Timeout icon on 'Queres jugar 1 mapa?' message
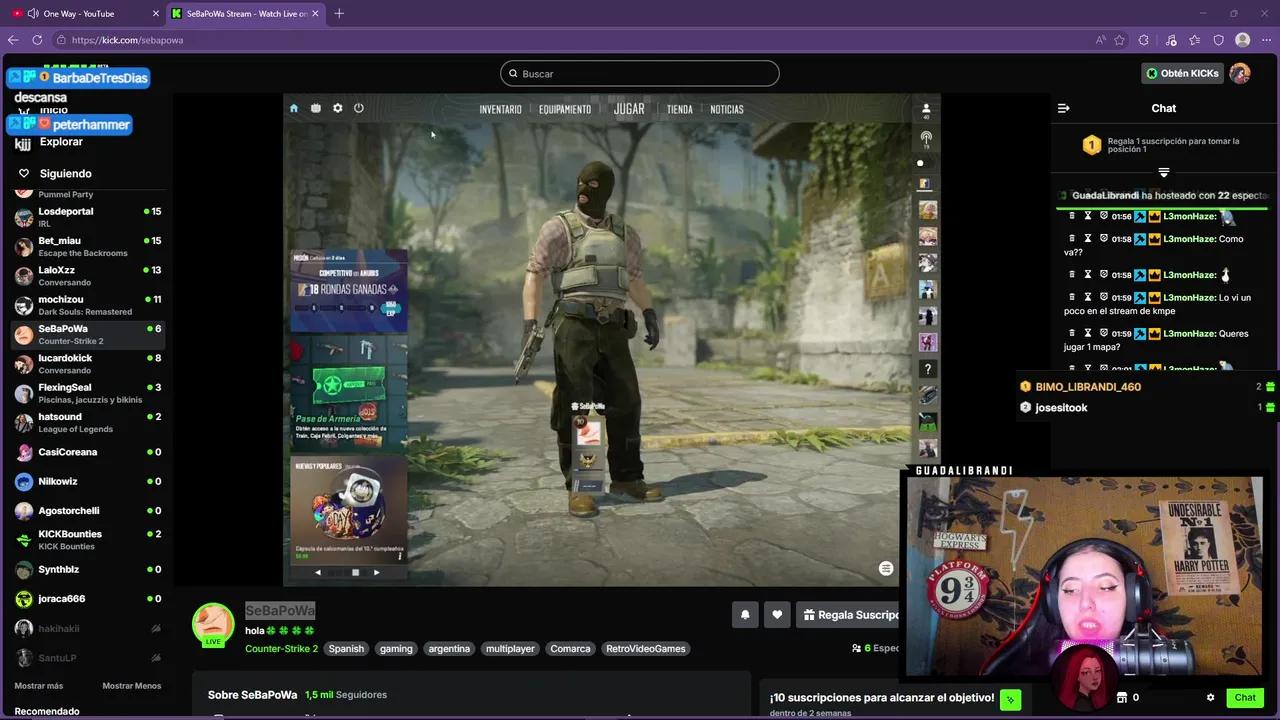 coord(1088,333)
